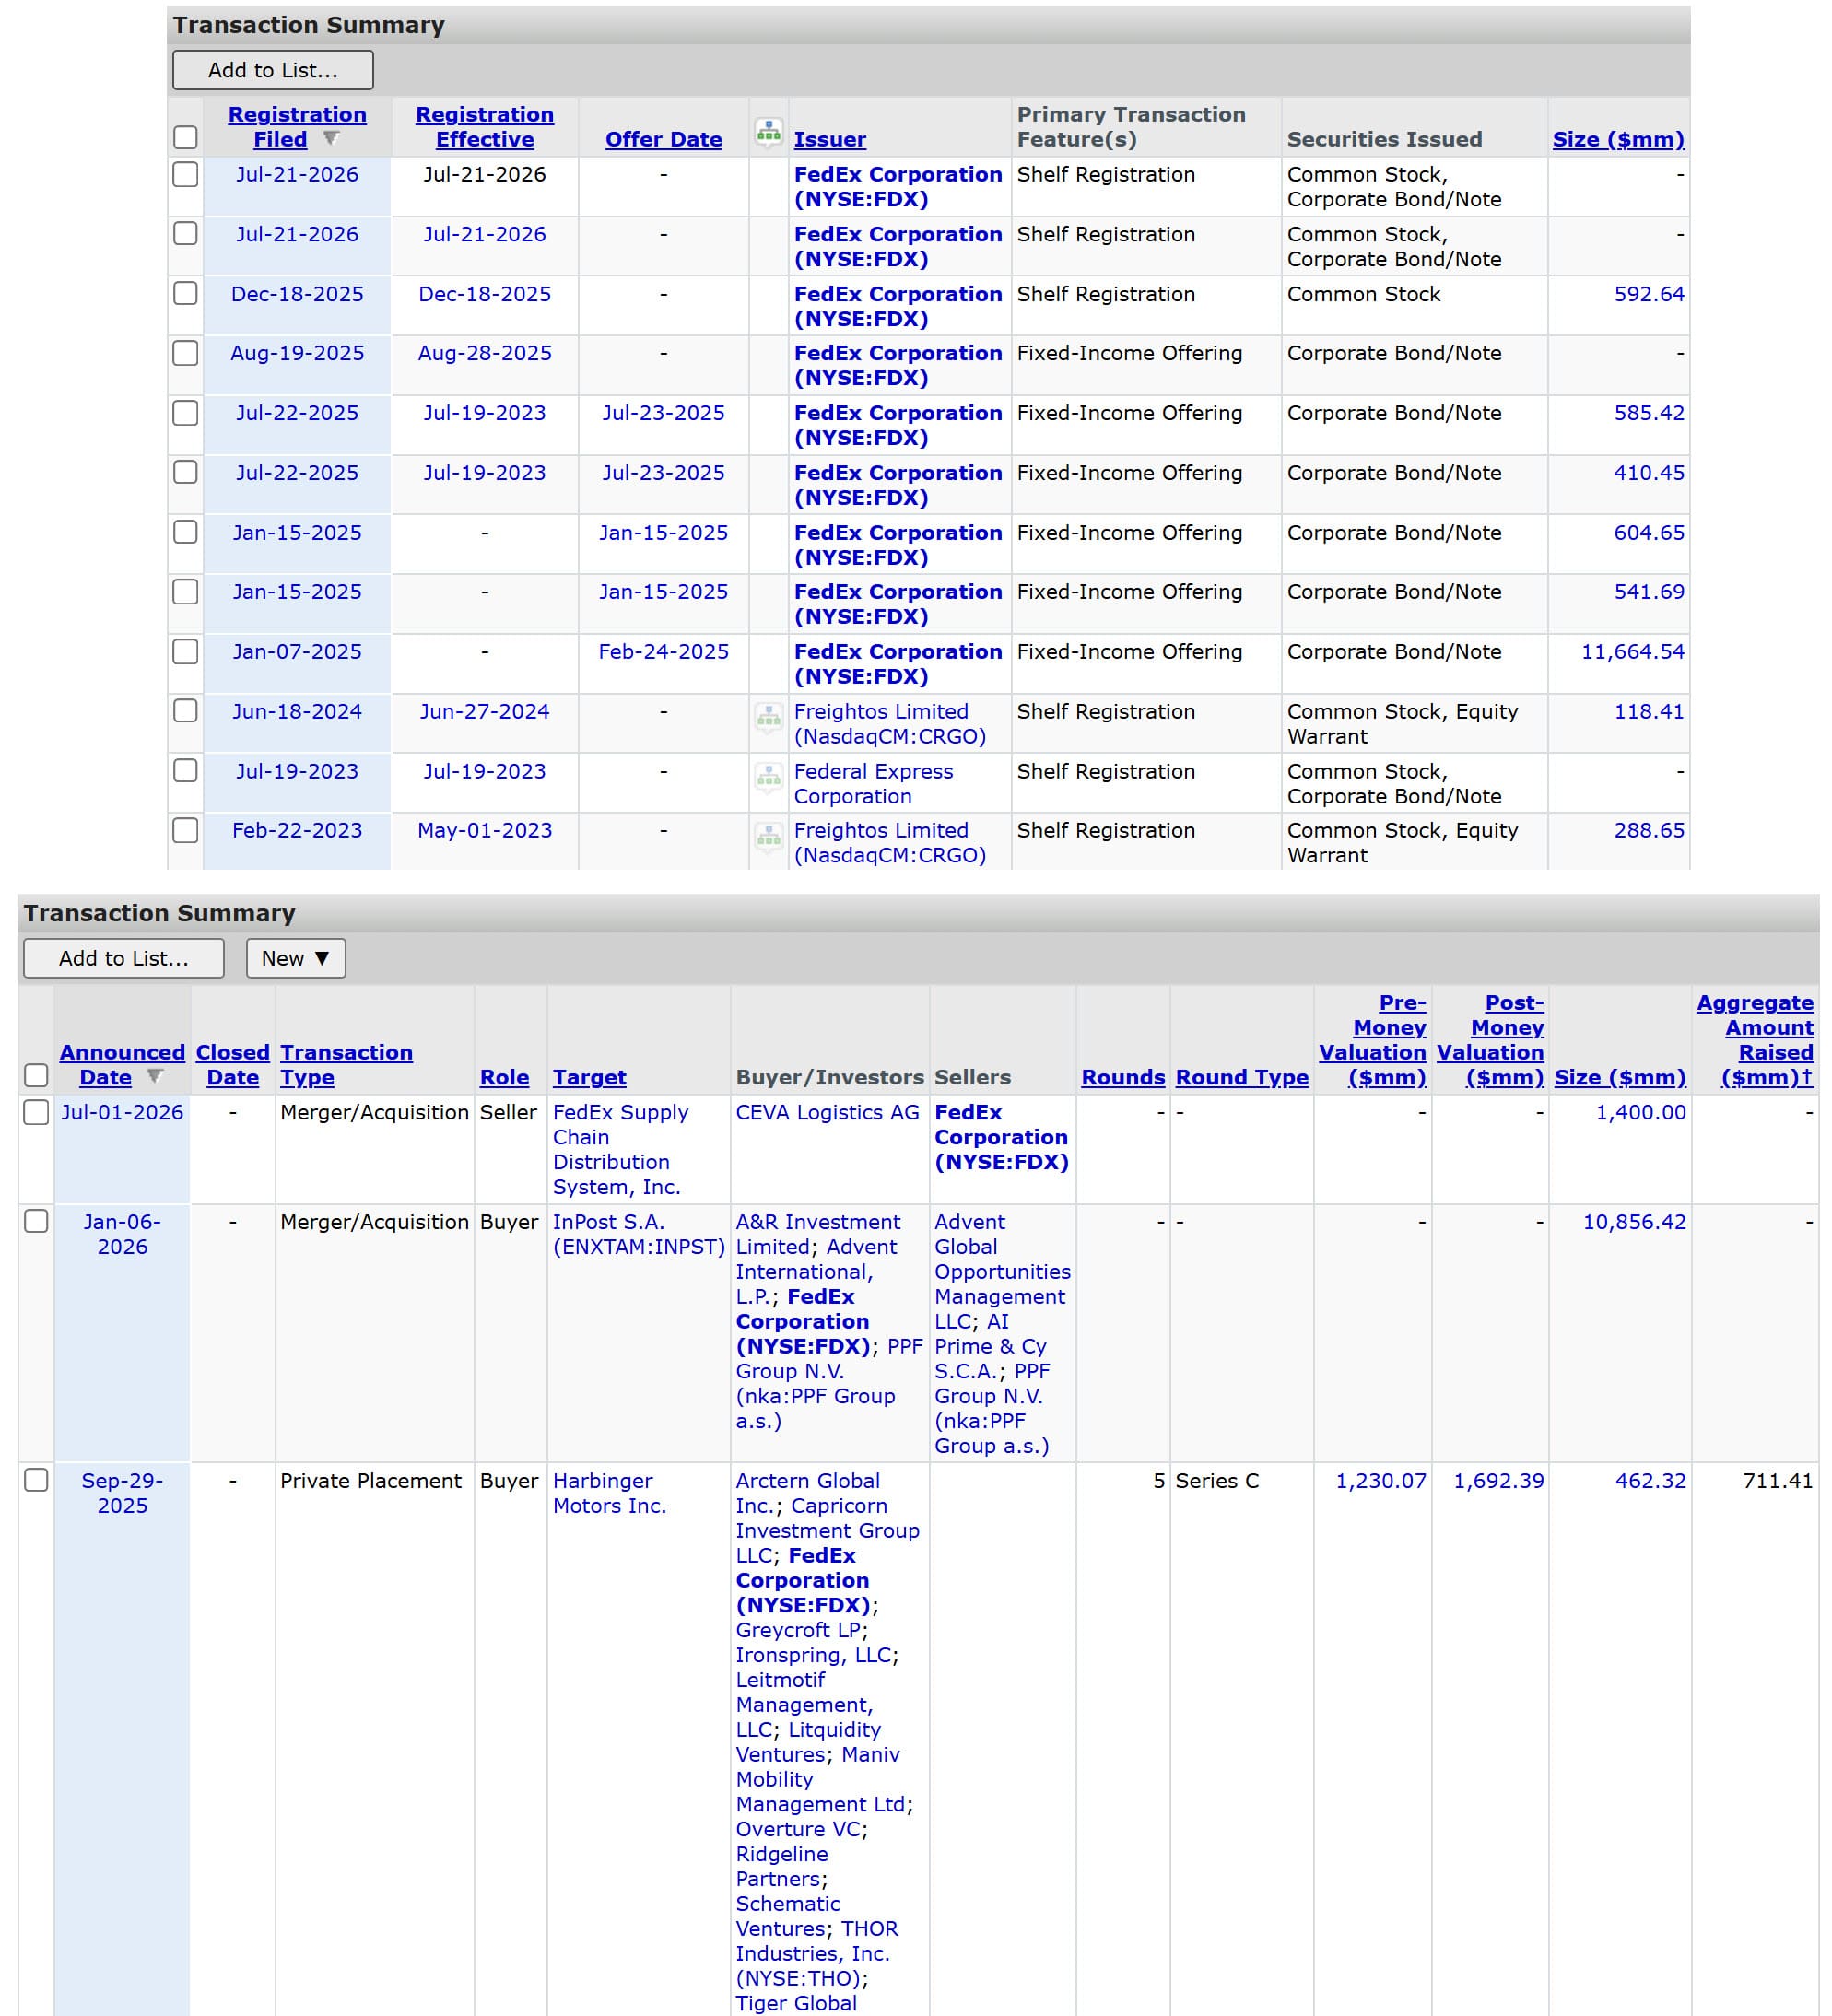Viewport: 1832px width, 2016px height.
Task: Check the Jun-18-2024 Freightos row
Action: pos(185,710)
